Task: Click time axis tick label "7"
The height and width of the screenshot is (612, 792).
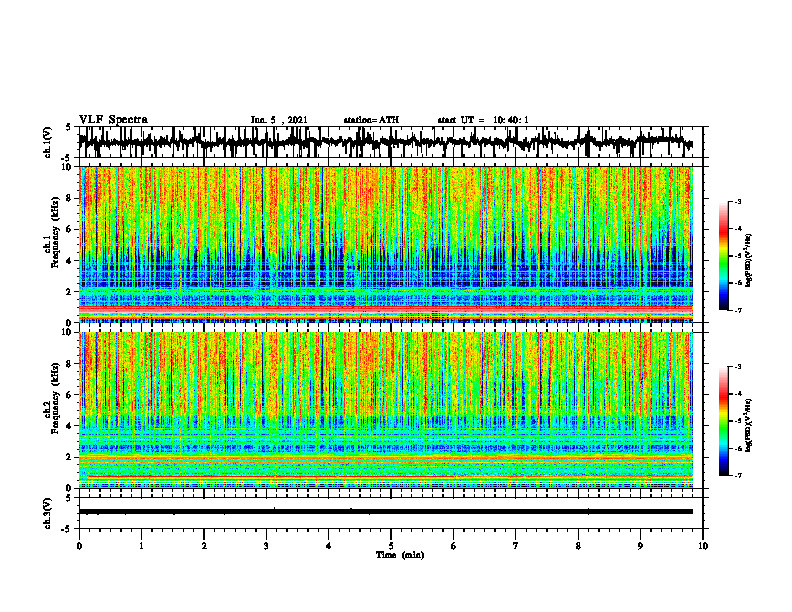Action: 516,546
